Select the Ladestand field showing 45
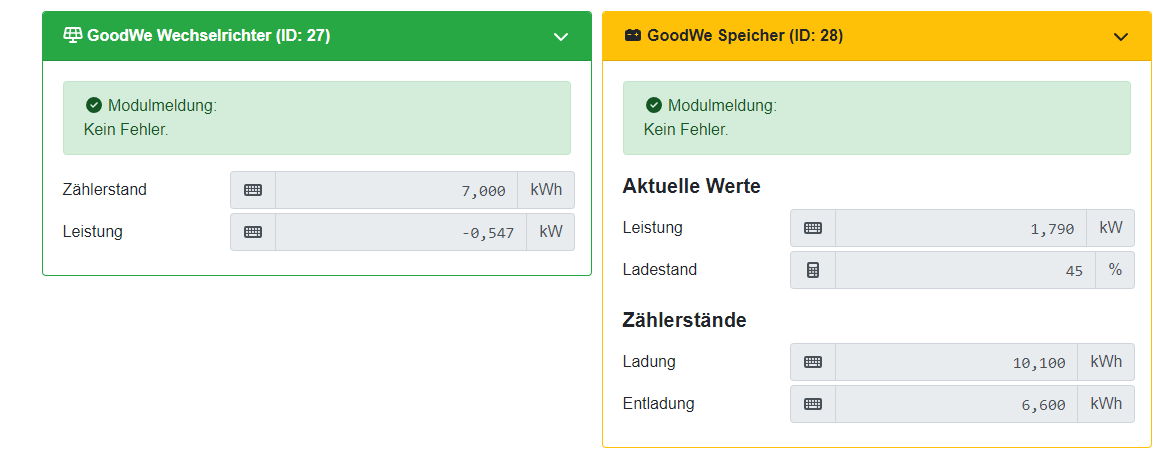Viewport: 1166px width, 461px height. coord(966,270)
